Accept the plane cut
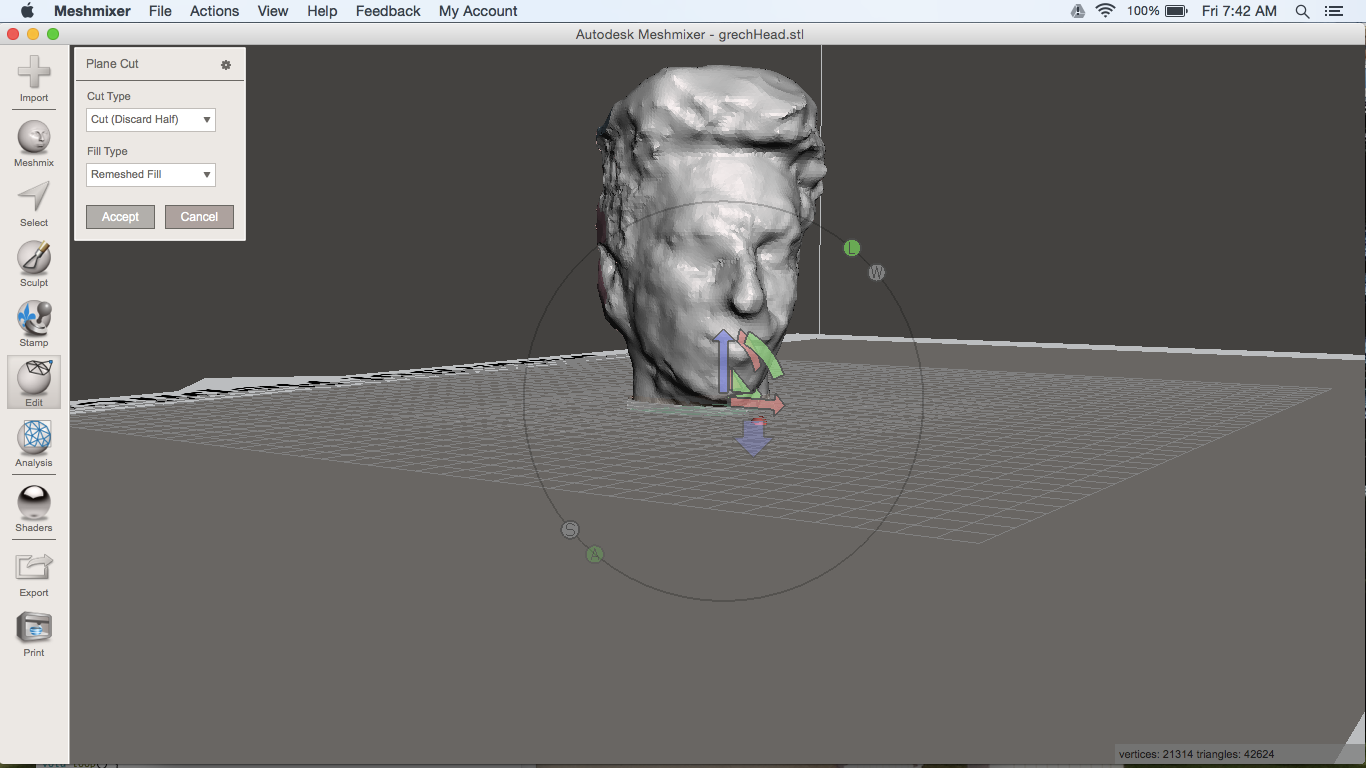The height and width of the screenshot is (768, 1366). pyautogui.click(x=120, y=217)
